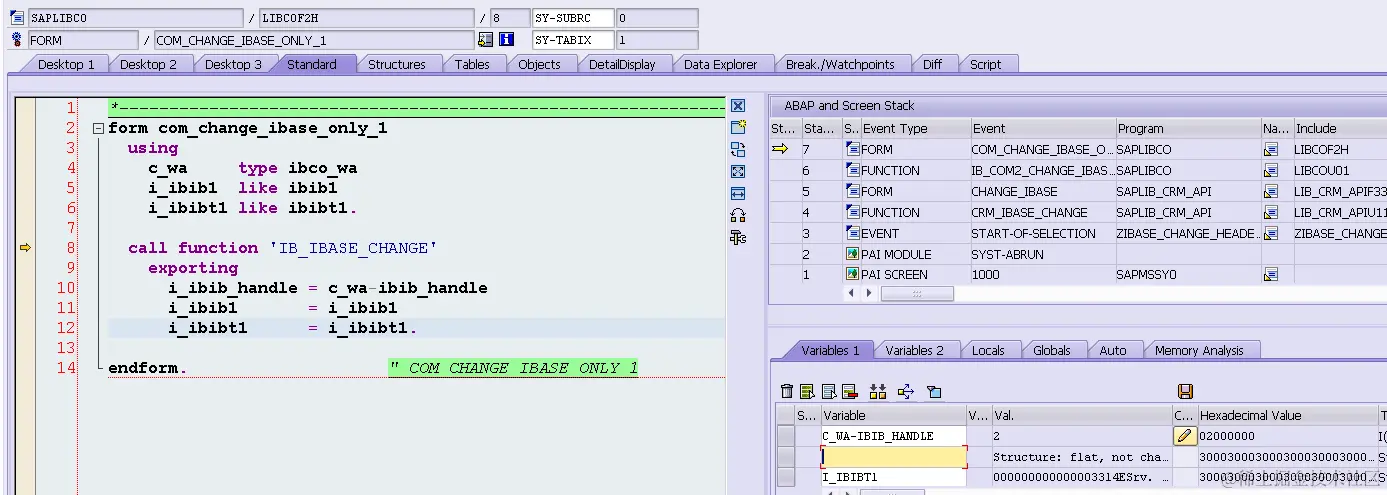This screenshot has height=495, width=1387.
Task: Open the Objects tab
Action: [x=539, y=64]
